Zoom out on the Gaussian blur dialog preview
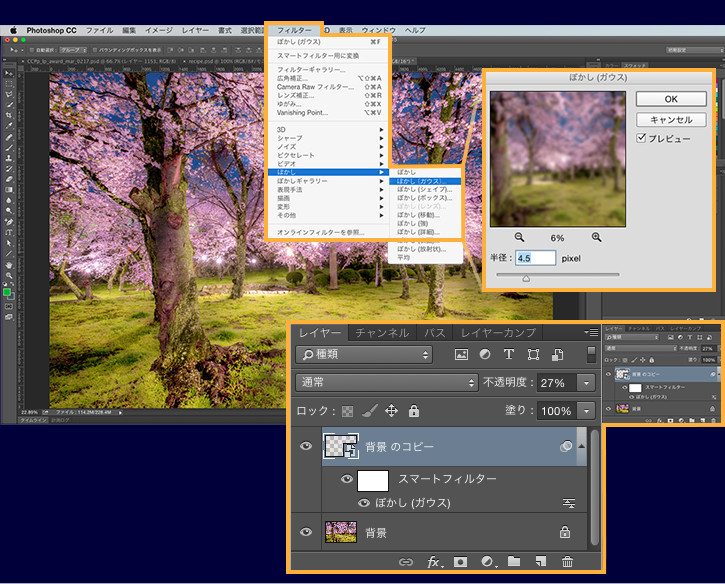725x584 pixels. (519, 237)
